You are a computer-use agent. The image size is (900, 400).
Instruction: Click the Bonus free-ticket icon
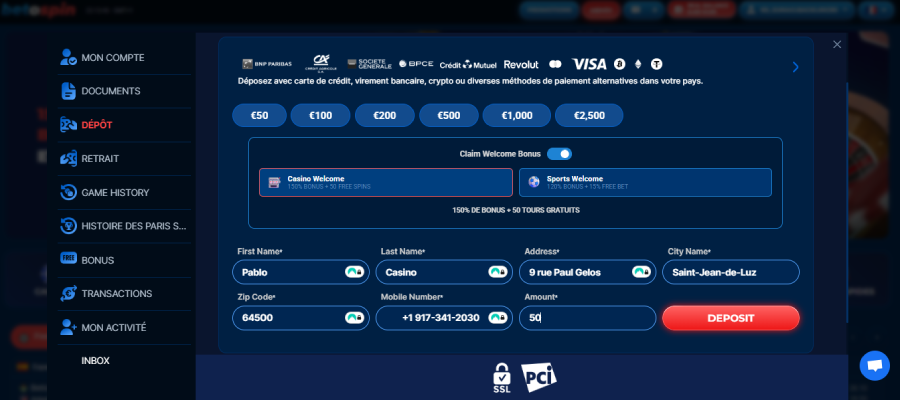[68, 259]
